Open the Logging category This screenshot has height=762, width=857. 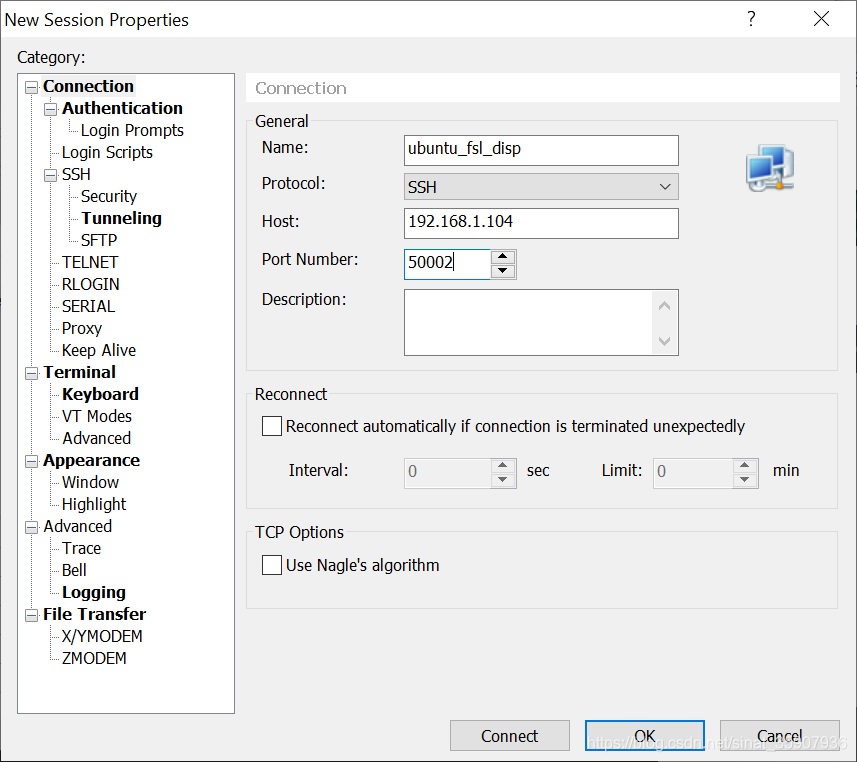pos(94,593)
